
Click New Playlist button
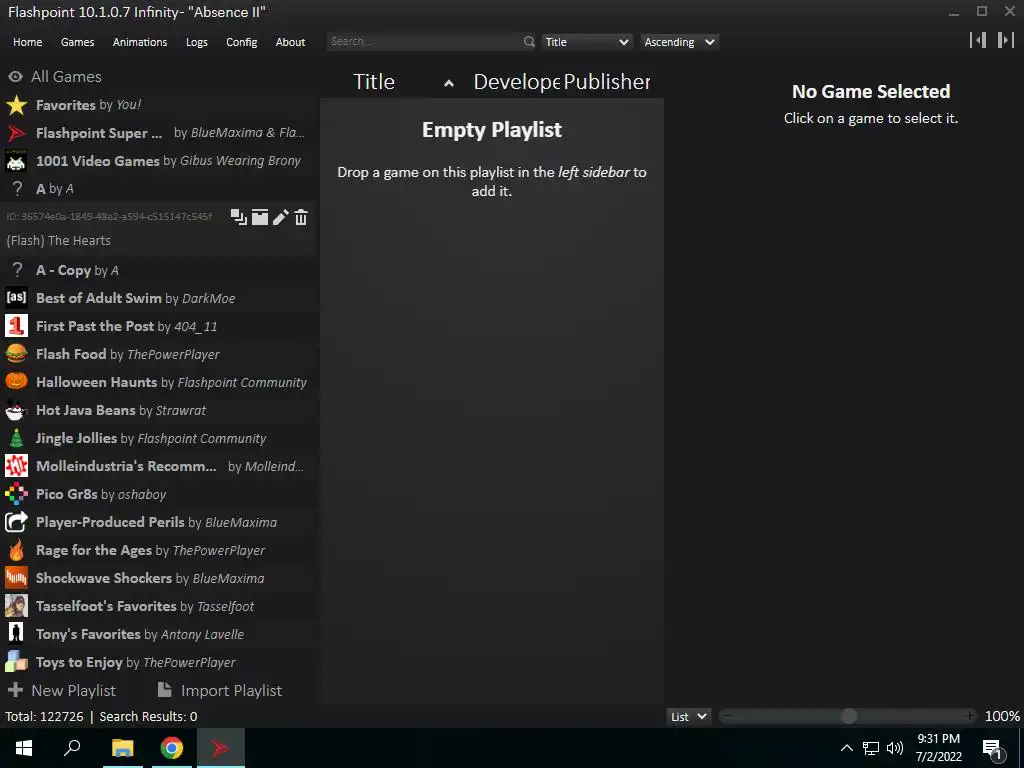tap(62, 690)
